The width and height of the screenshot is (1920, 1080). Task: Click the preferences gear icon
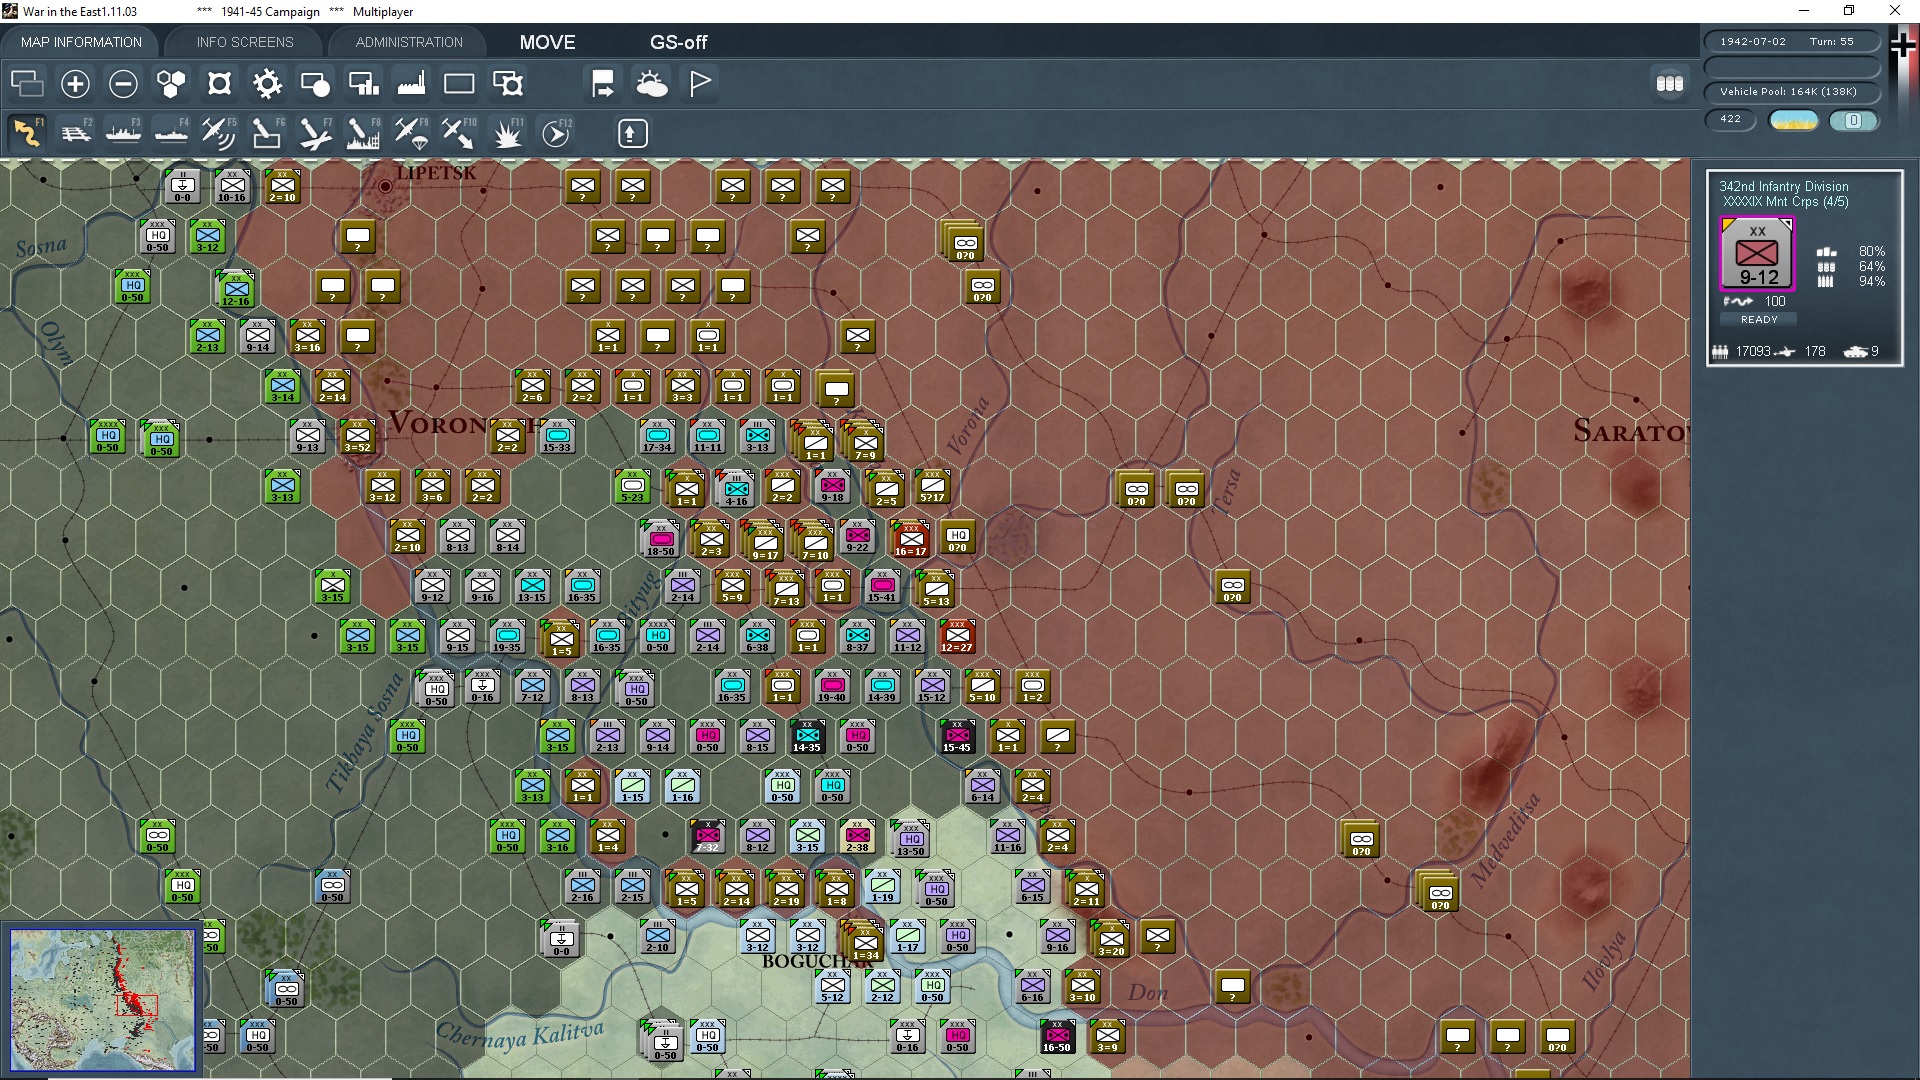click(x=267, y=84)
